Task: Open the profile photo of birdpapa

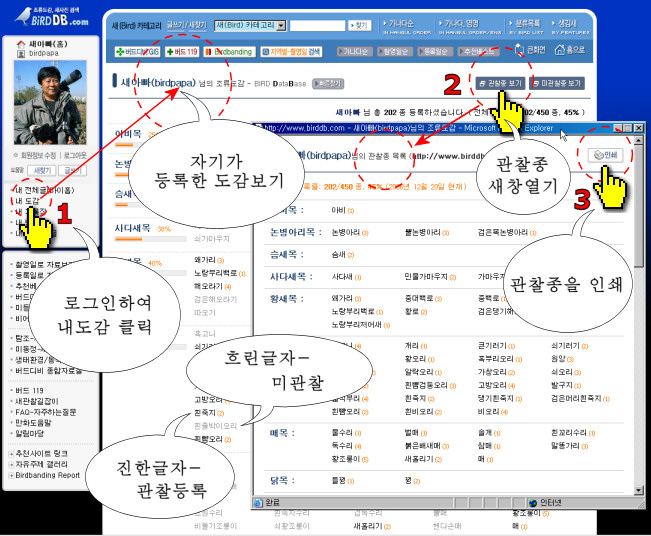Action: [50, 102]
